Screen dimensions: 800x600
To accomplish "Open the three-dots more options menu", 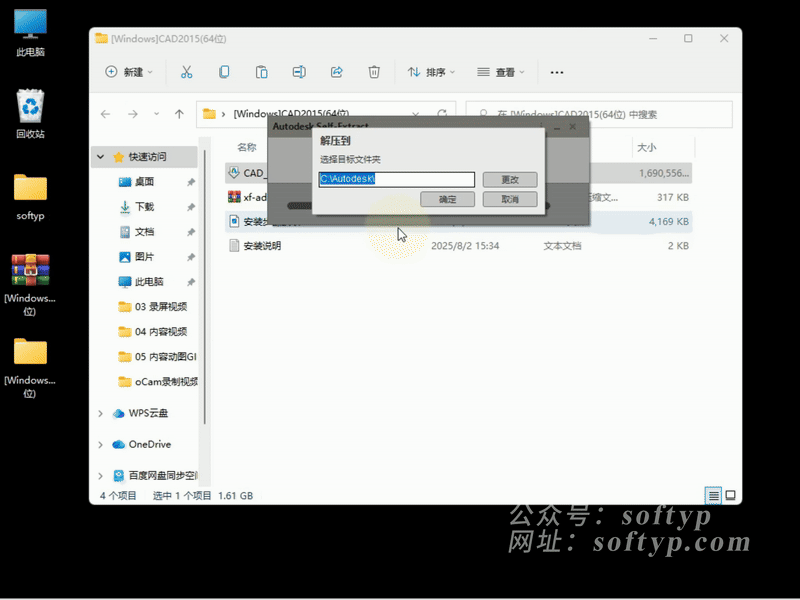I will [x=557, y=72].
